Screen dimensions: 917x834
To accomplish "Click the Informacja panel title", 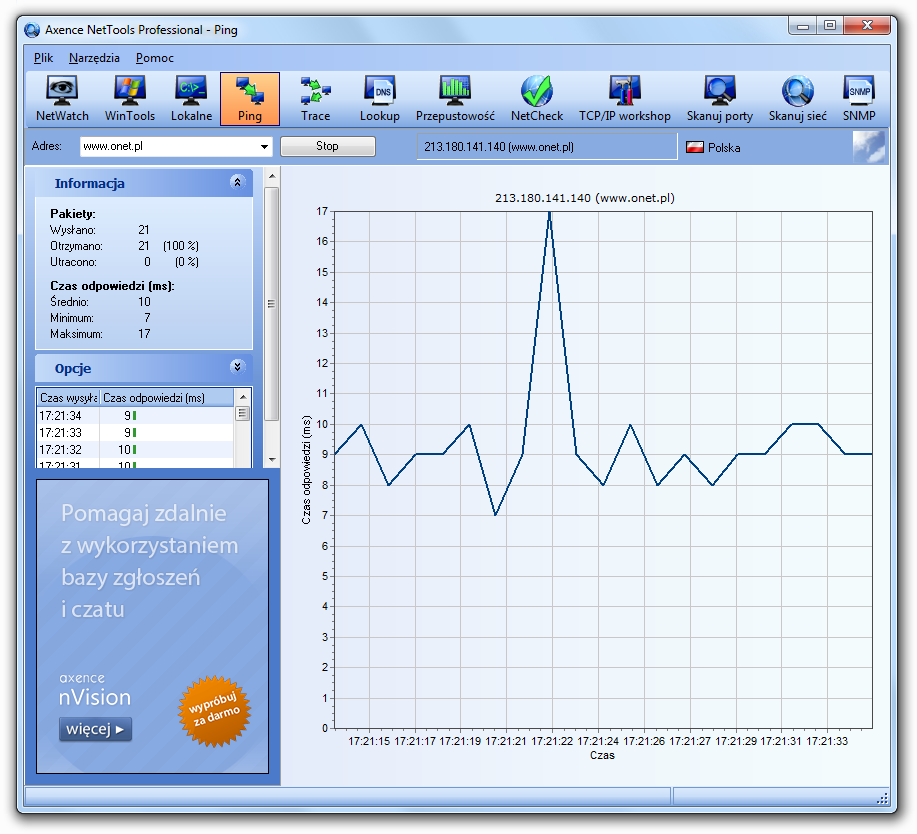I will 89,184.
